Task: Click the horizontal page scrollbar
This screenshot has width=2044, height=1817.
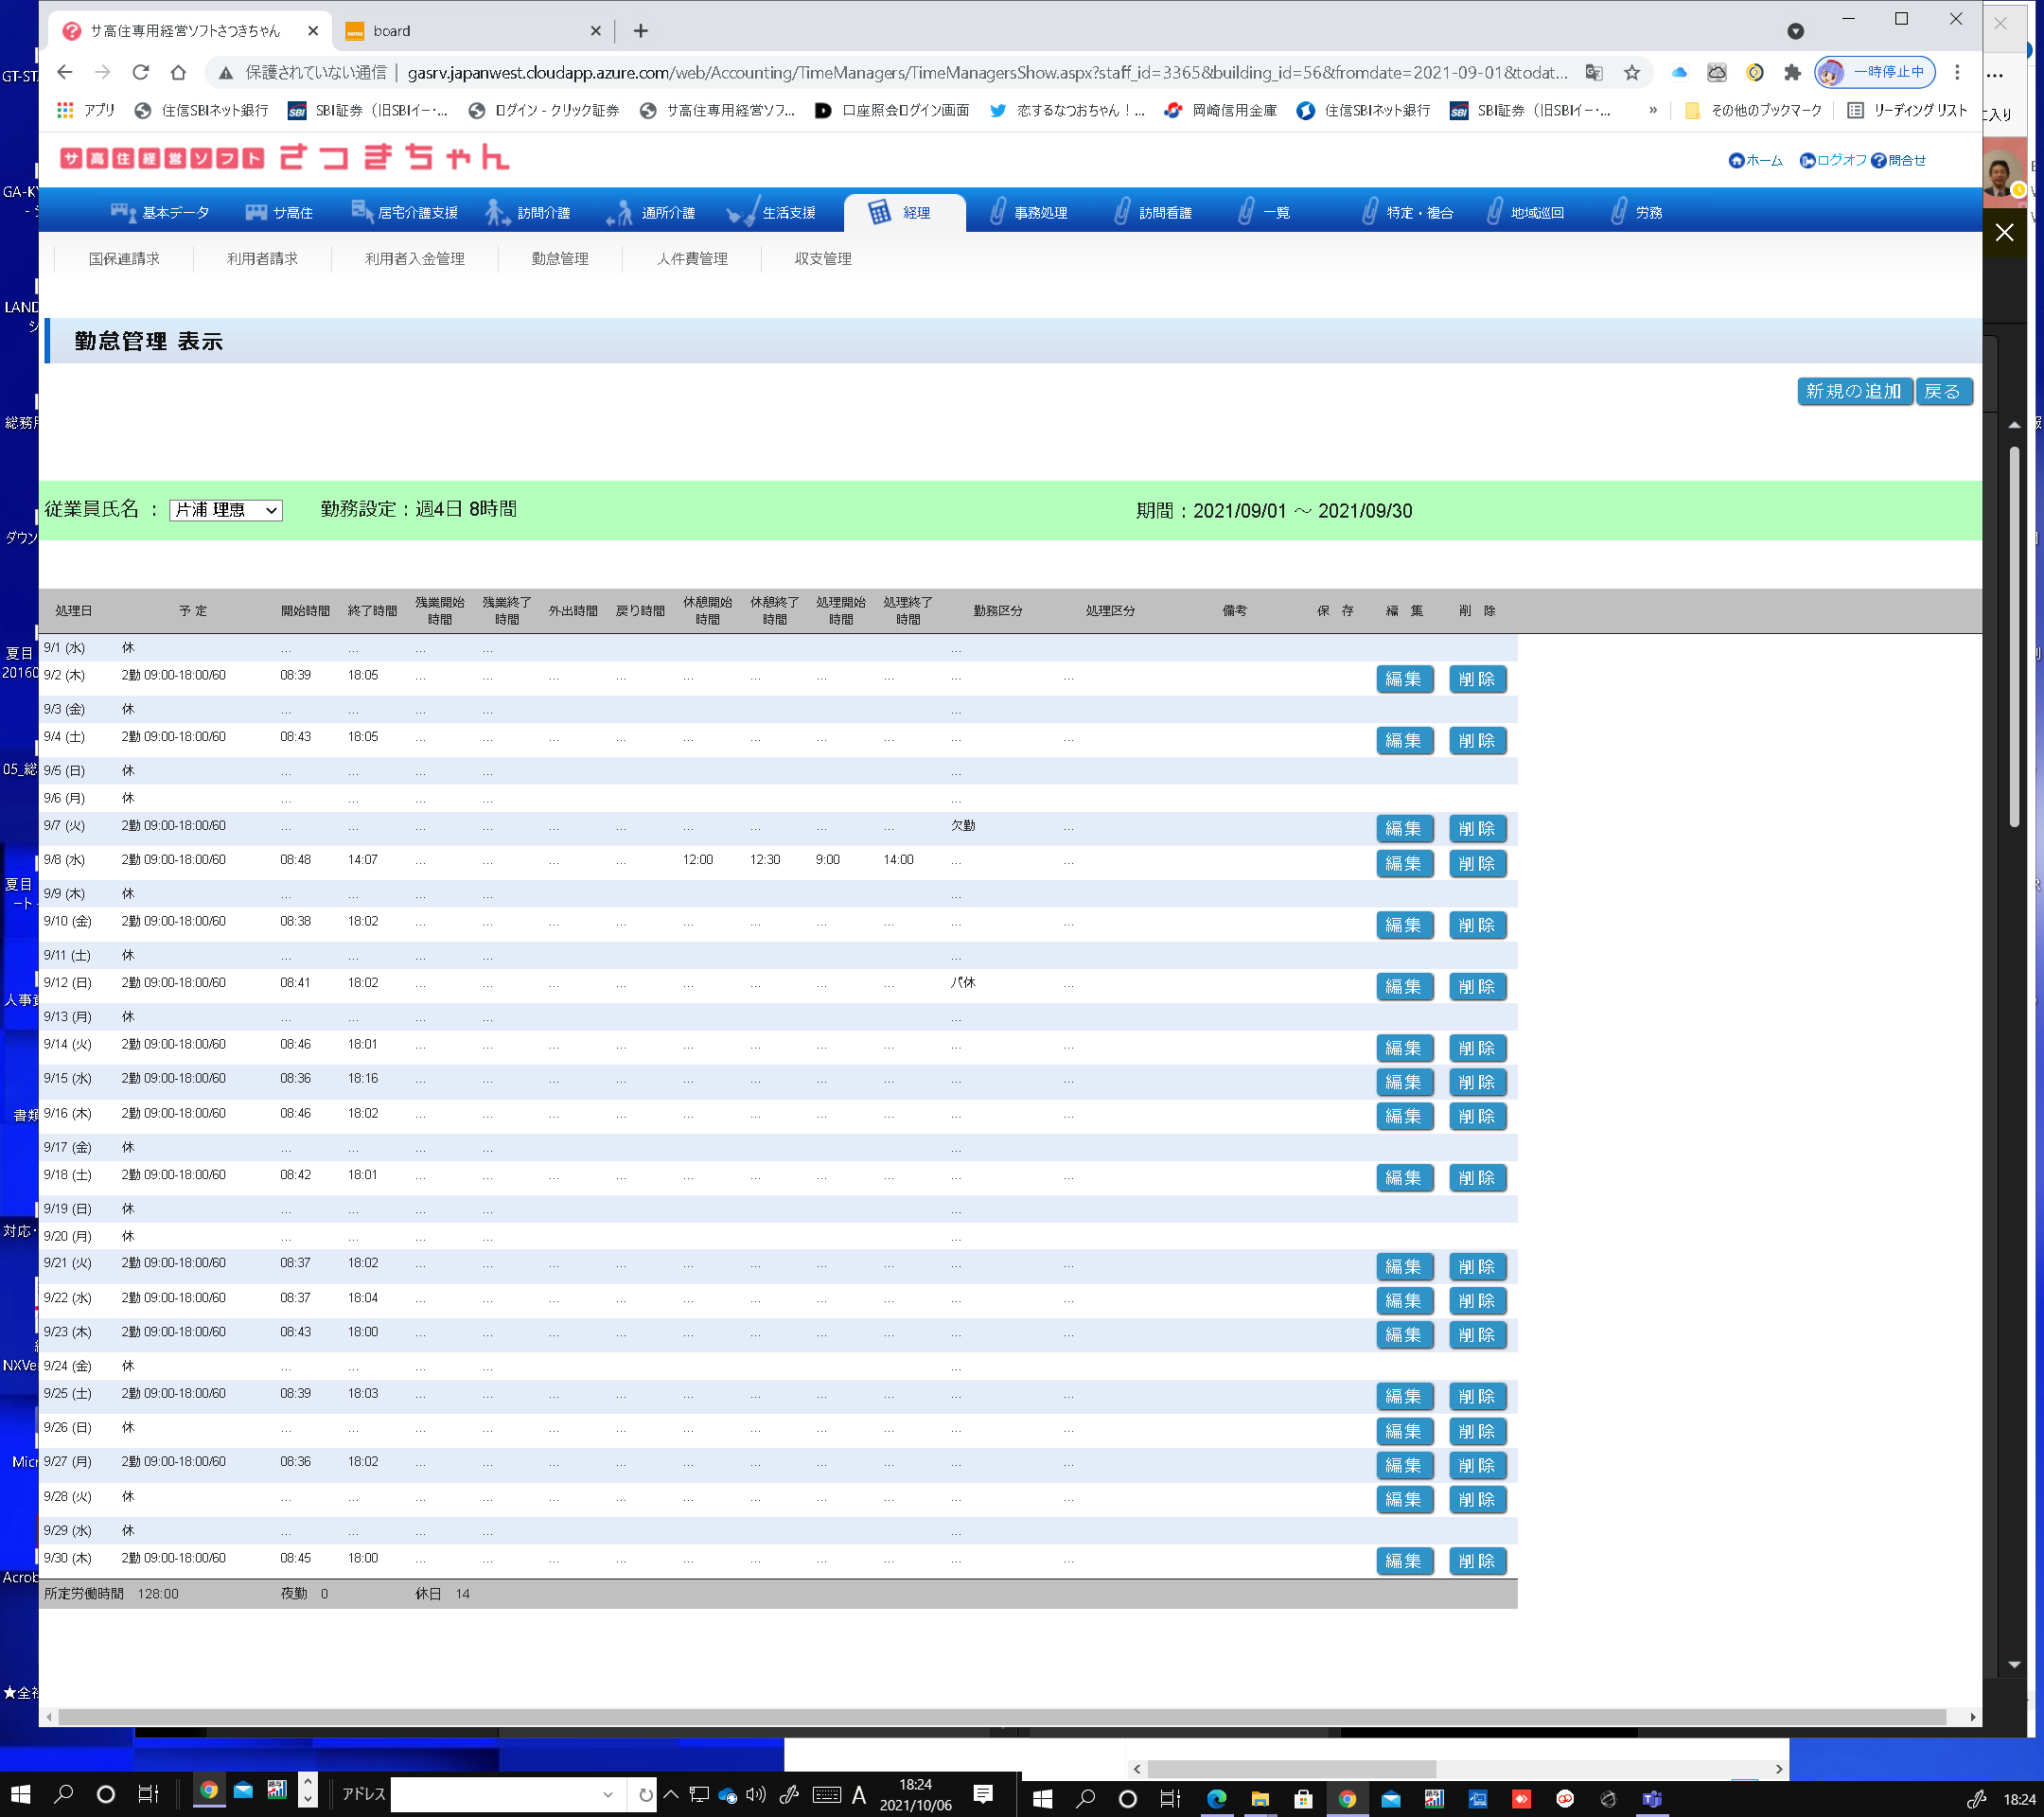Action: coord(1000,1716)
